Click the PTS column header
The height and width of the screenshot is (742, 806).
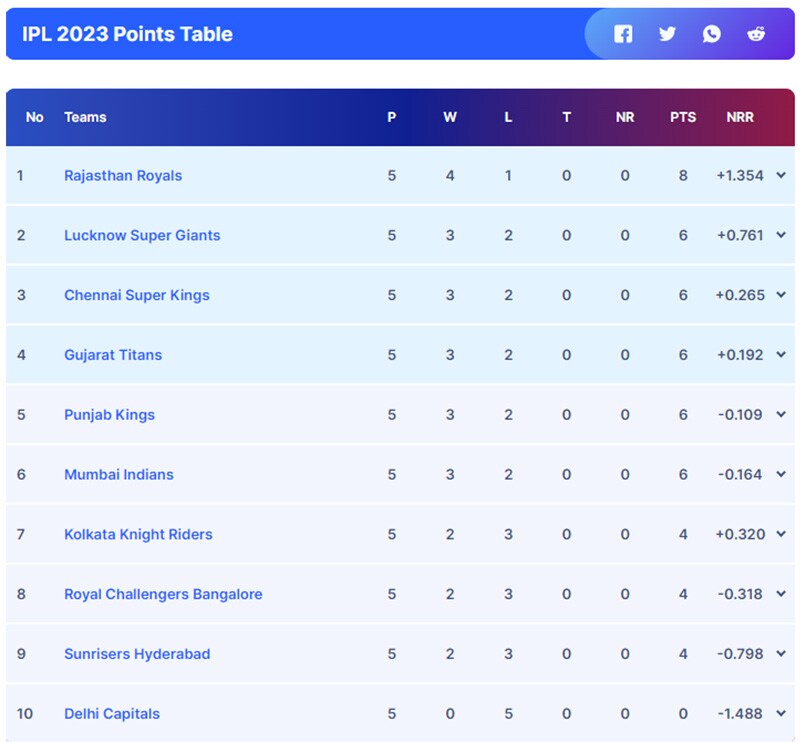(x=683, y=117)
